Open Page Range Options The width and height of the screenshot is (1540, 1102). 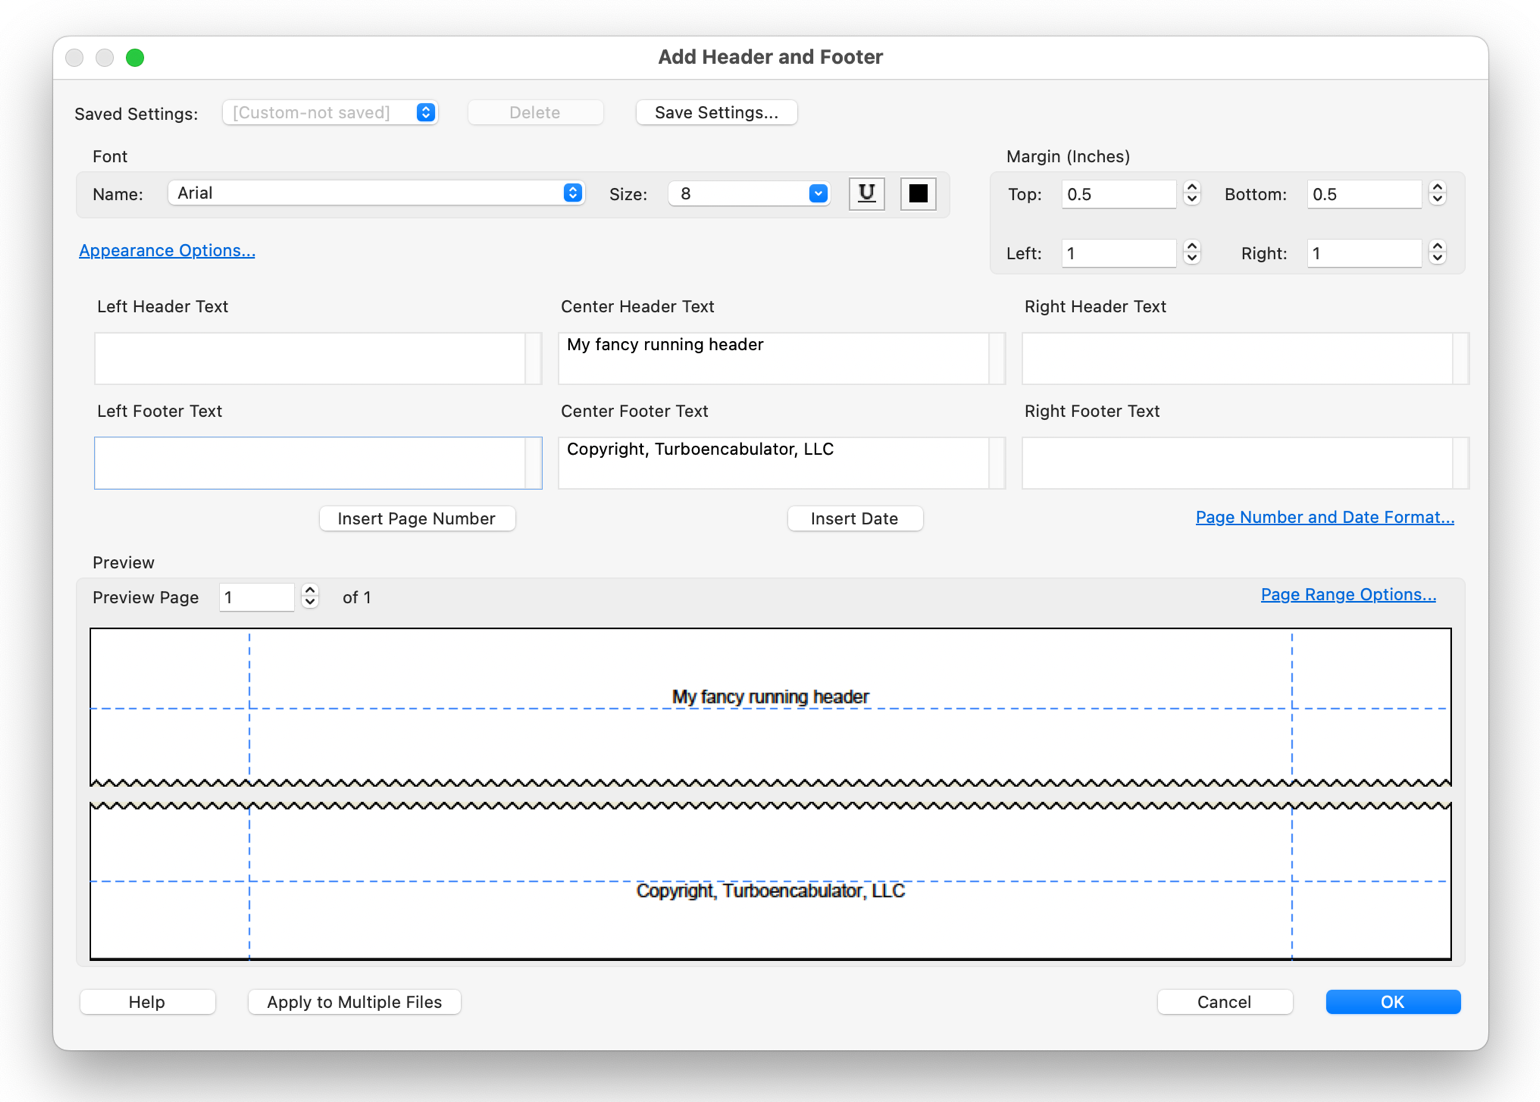(1347, 594)
